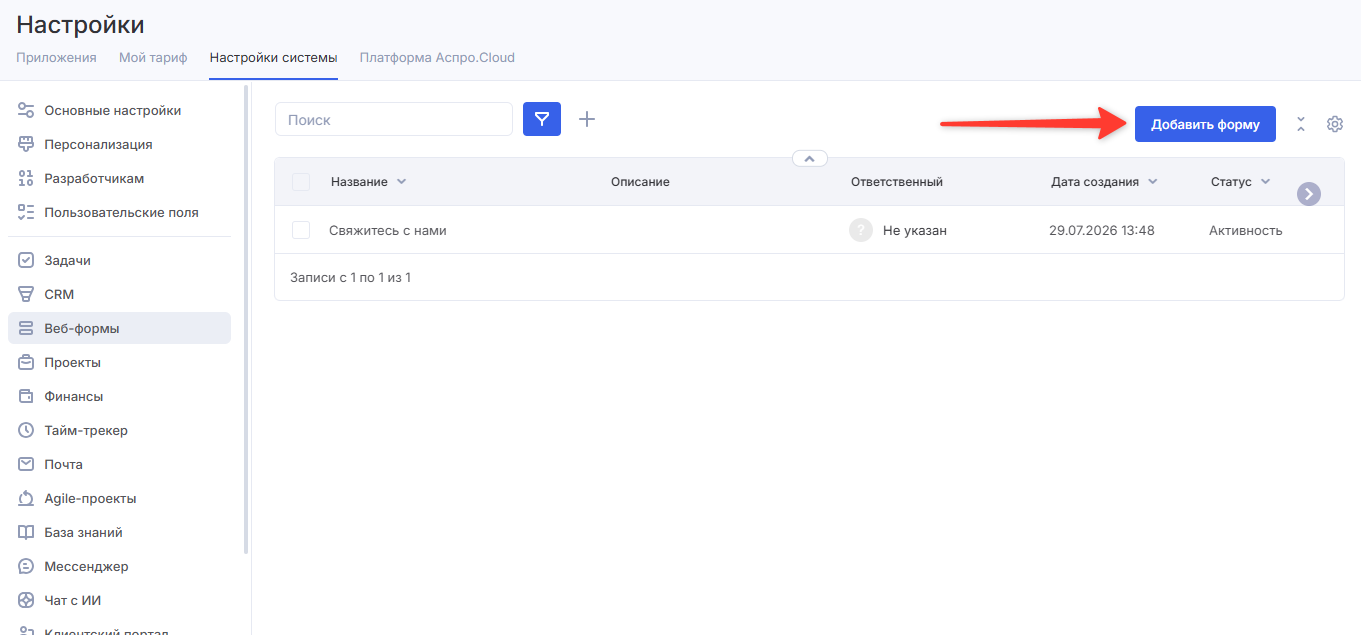Click the Пользовательские поля sidebar icon
This screenshot has height=635, width=1361.
[x=26, y=212]
